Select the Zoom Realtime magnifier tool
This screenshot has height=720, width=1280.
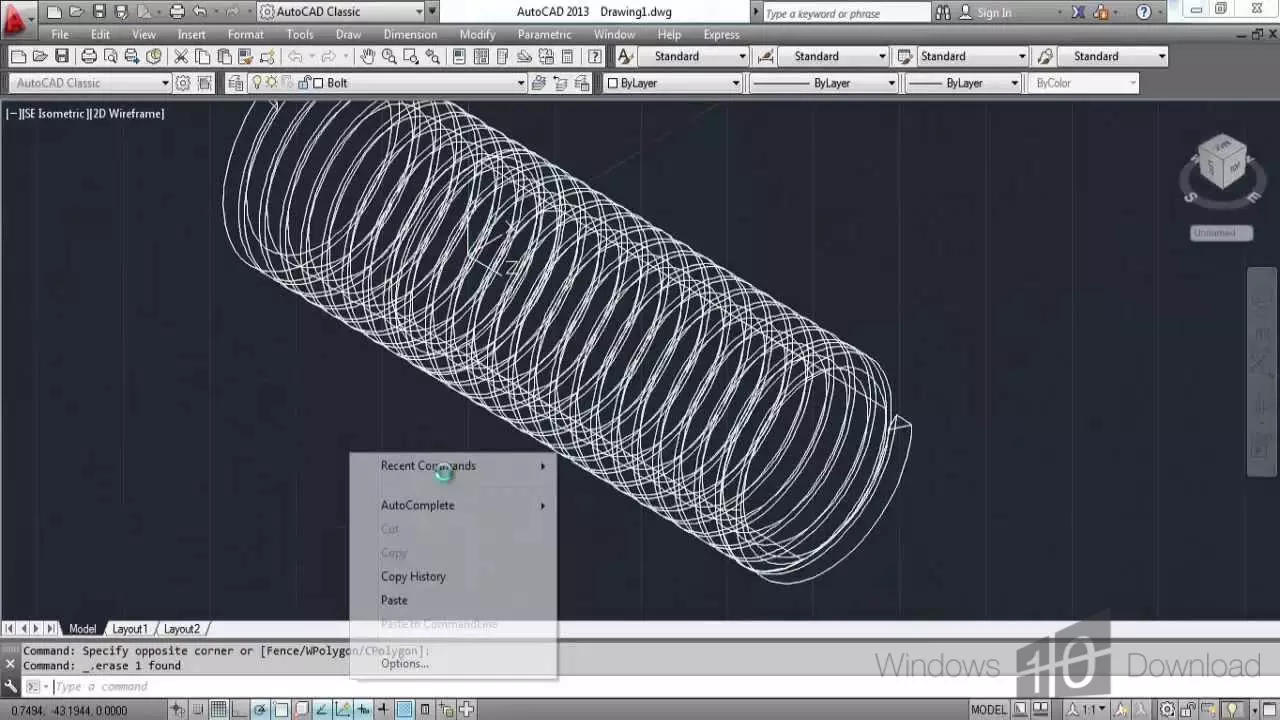pos(389,56)
